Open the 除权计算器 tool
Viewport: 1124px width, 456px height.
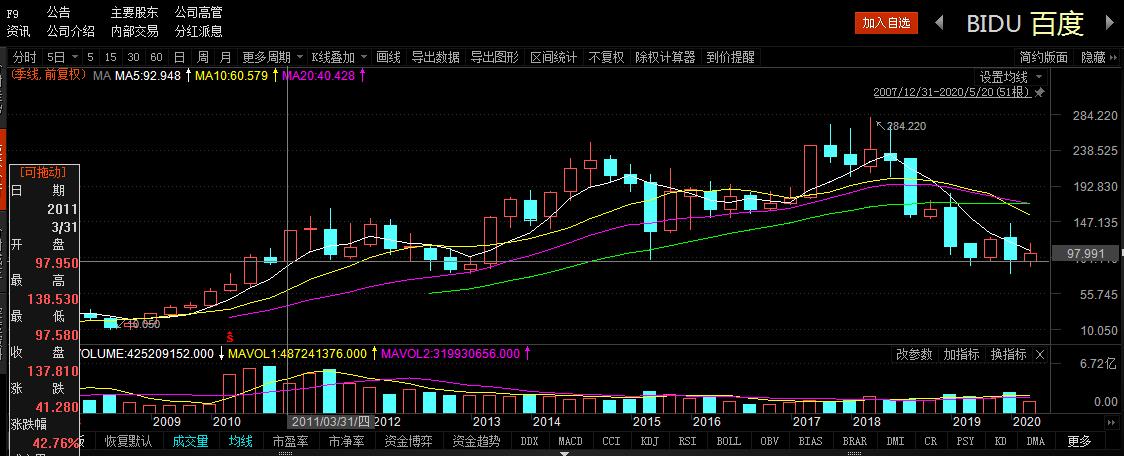coord(665,57)
